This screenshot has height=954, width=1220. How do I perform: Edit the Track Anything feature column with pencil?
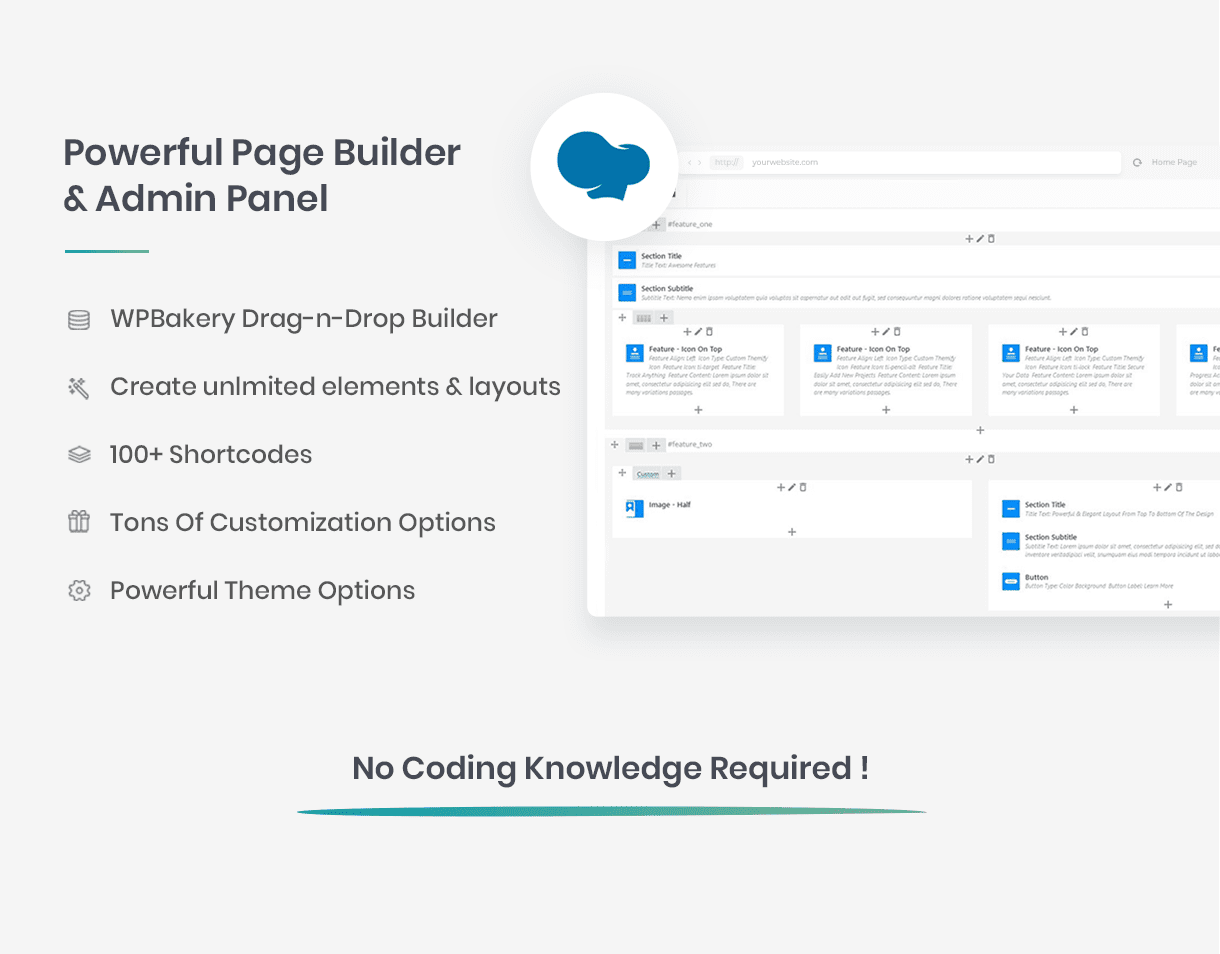coord(698,332)
